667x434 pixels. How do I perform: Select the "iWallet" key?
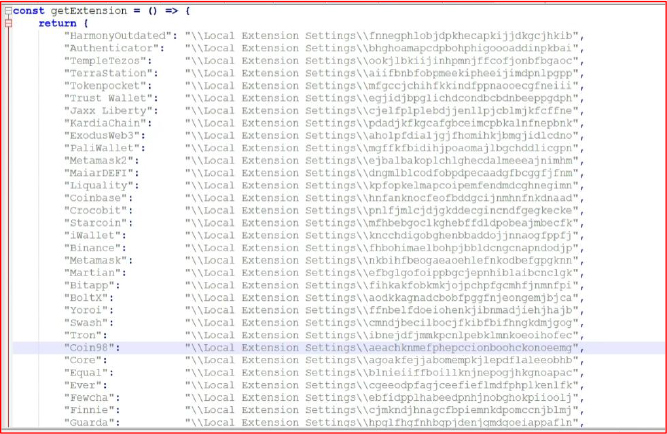[x=95, y=235]
